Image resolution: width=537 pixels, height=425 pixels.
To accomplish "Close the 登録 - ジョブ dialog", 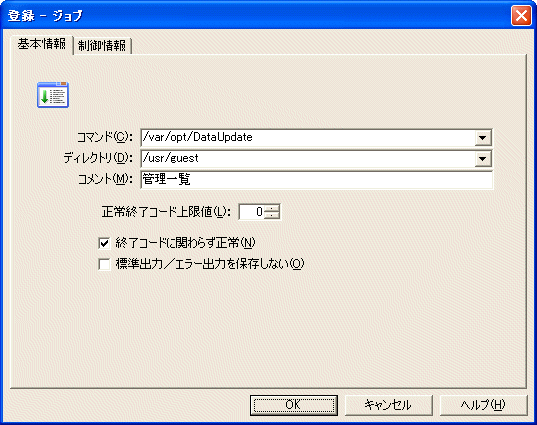I will pyautogui.click(x=521, y=16).
